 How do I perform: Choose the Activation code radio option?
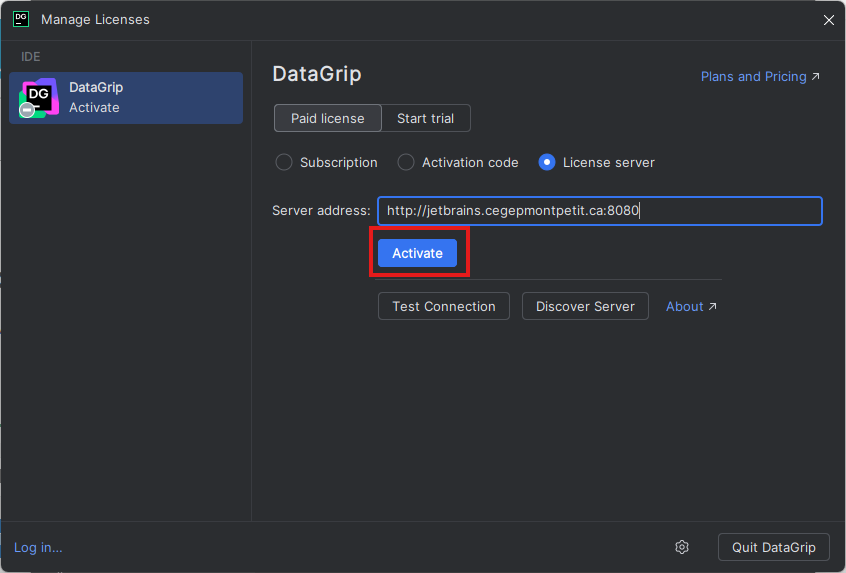tap(406, 162)
